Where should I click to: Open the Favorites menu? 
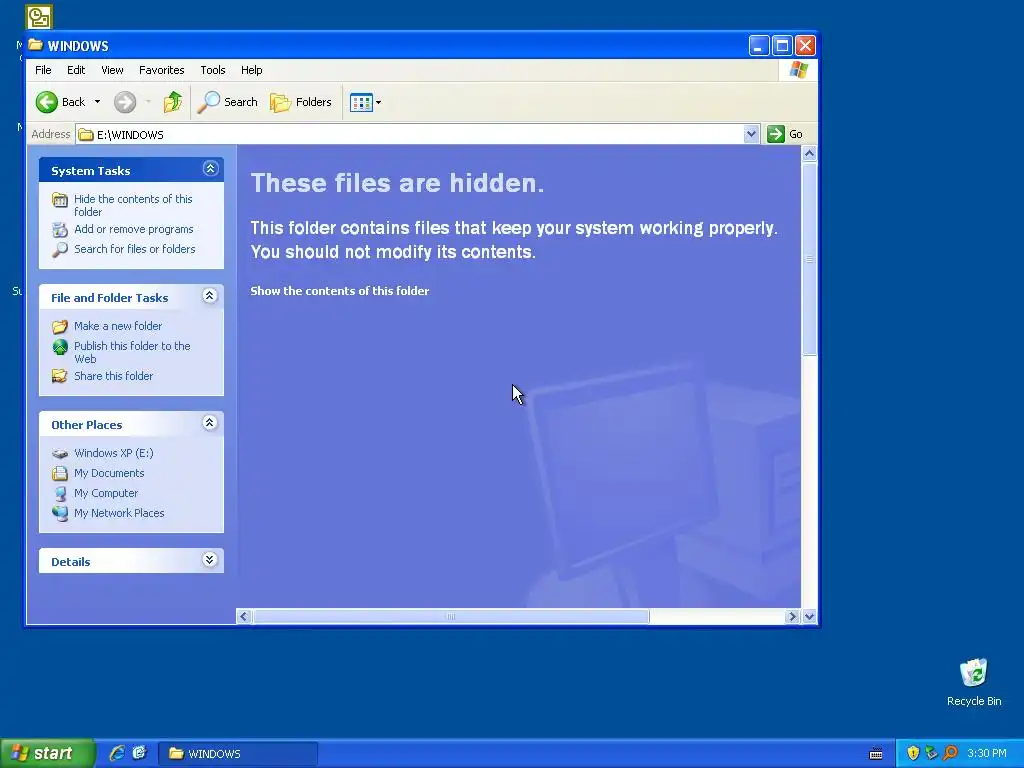pyautogui.click(x=161, y=70)
